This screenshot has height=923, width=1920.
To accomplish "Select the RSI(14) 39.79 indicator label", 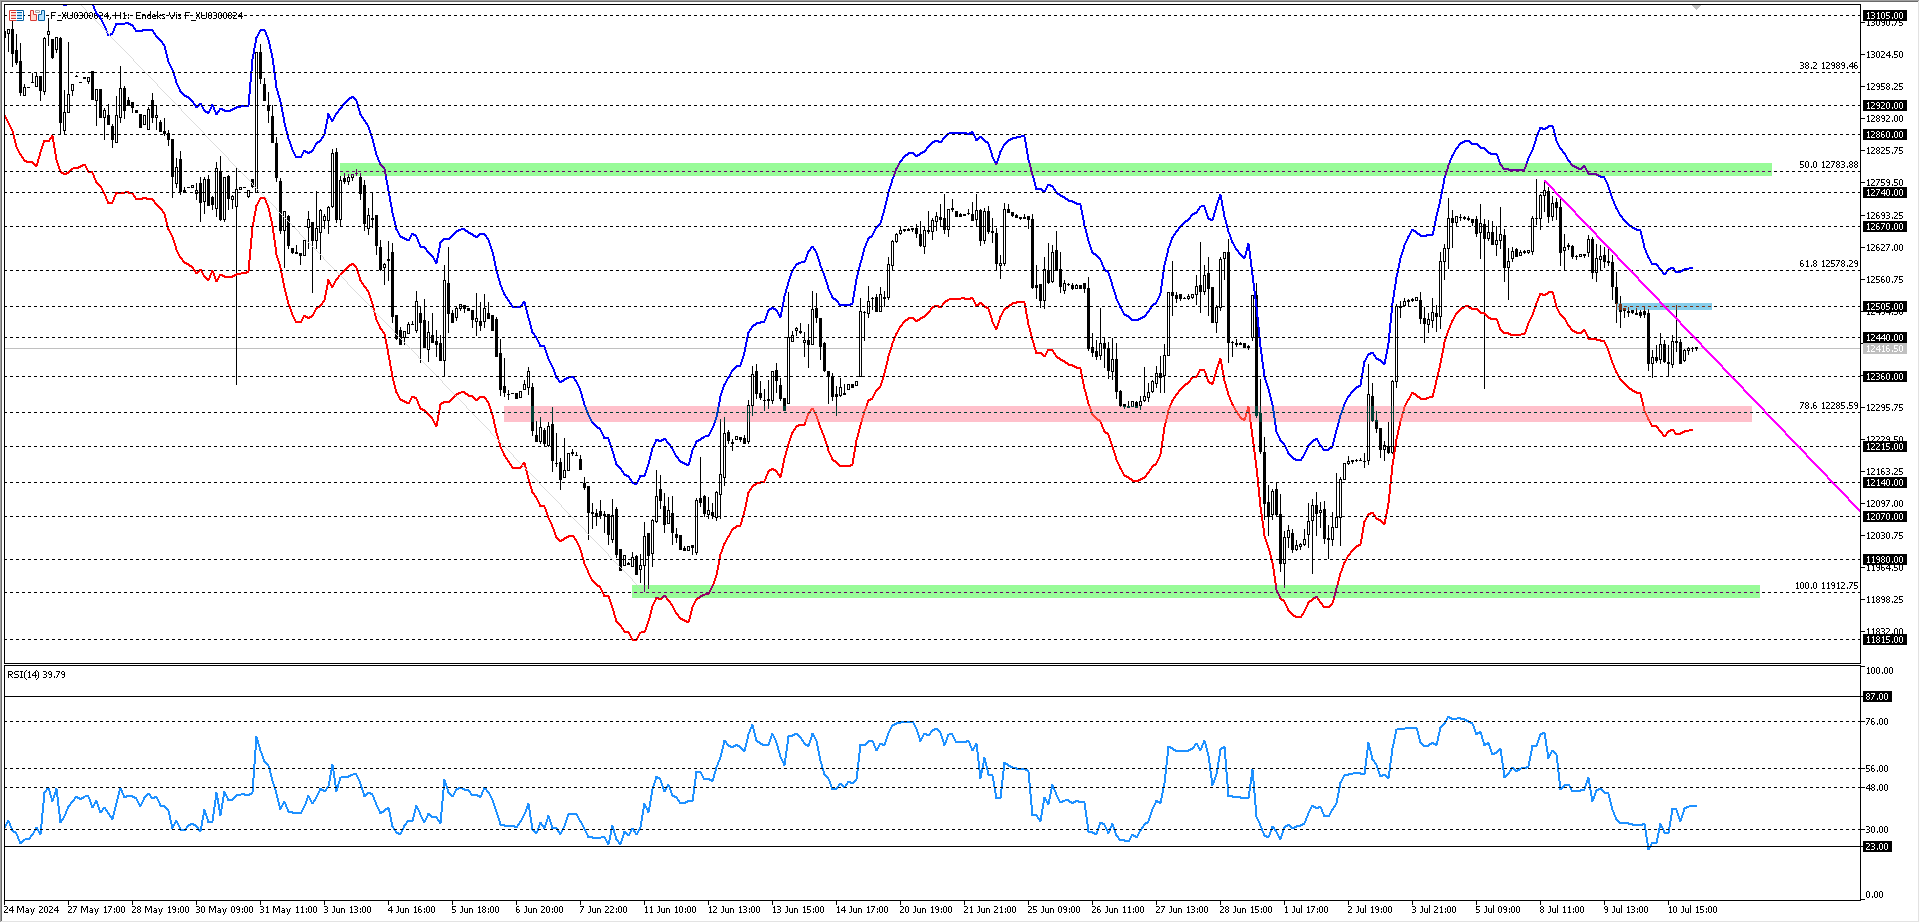I will pos(36,675).
